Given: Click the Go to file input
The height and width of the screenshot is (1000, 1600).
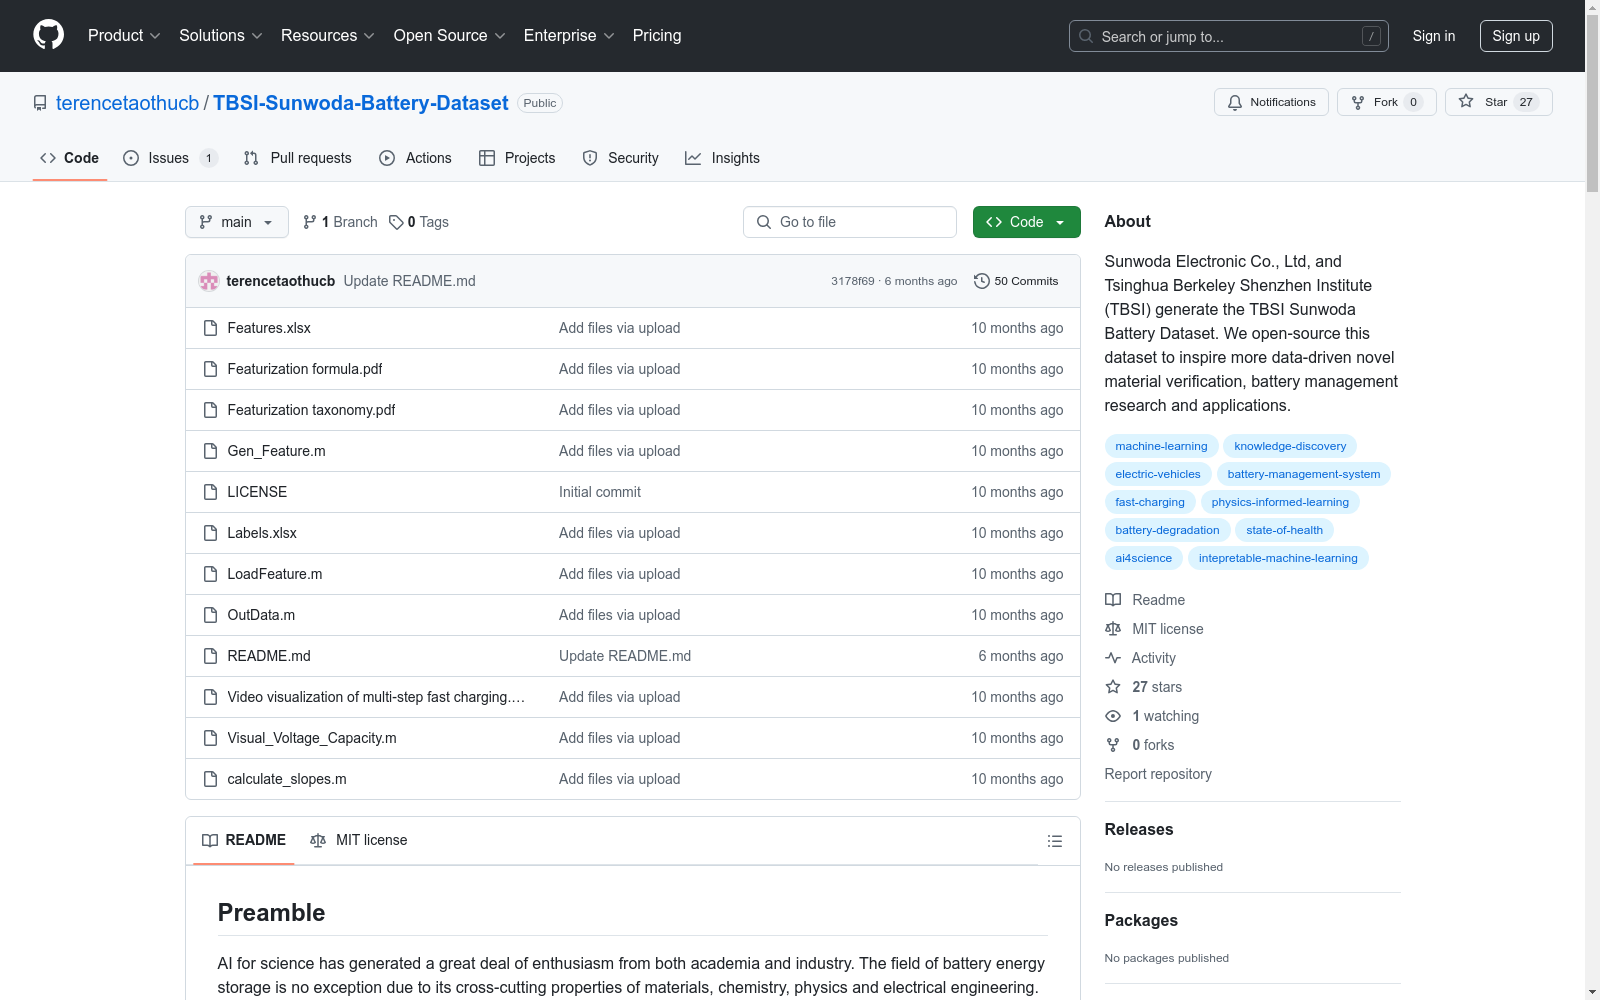Looking at the screenshot, I should (850, 222).
